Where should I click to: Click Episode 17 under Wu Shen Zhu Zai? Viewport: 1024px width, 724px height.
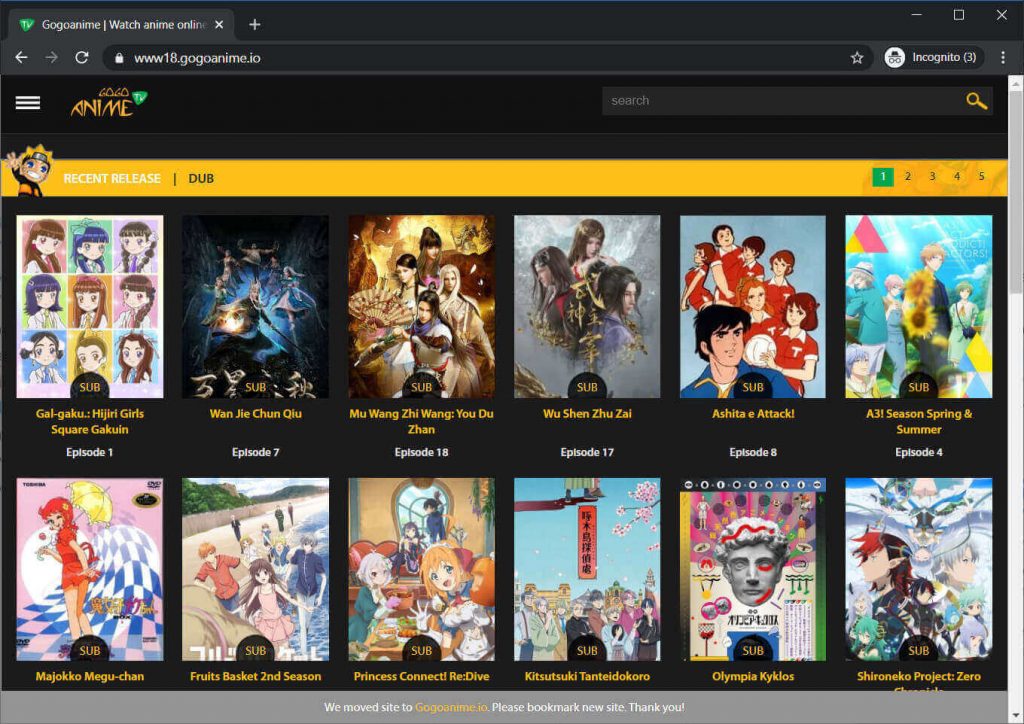coord(587,452)
